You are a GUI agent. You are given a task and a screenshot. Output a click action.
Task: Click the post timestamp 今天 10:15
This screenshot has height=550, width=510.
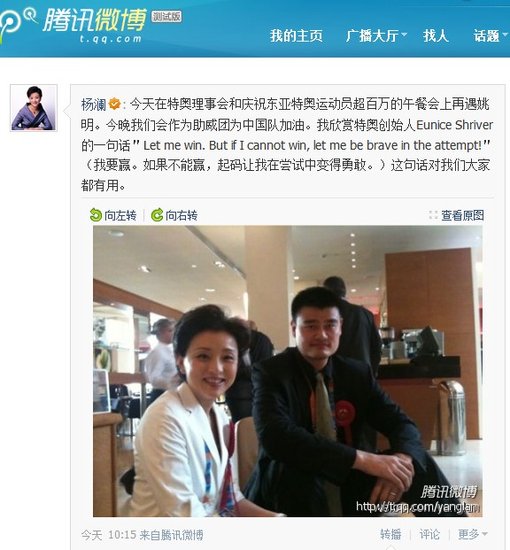tap(108, 535)
